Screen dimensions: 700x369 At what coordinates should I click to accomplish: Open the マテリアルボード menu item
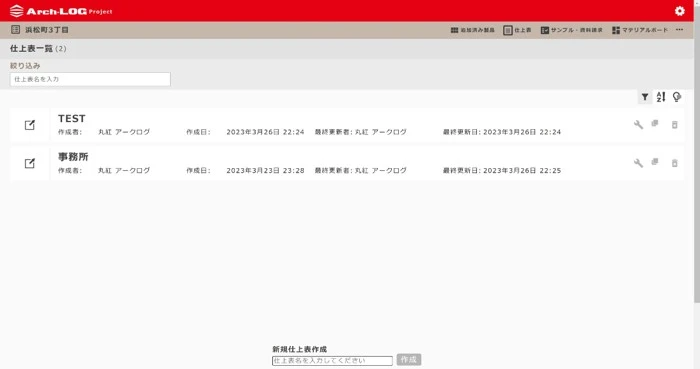tap(640, 30)
